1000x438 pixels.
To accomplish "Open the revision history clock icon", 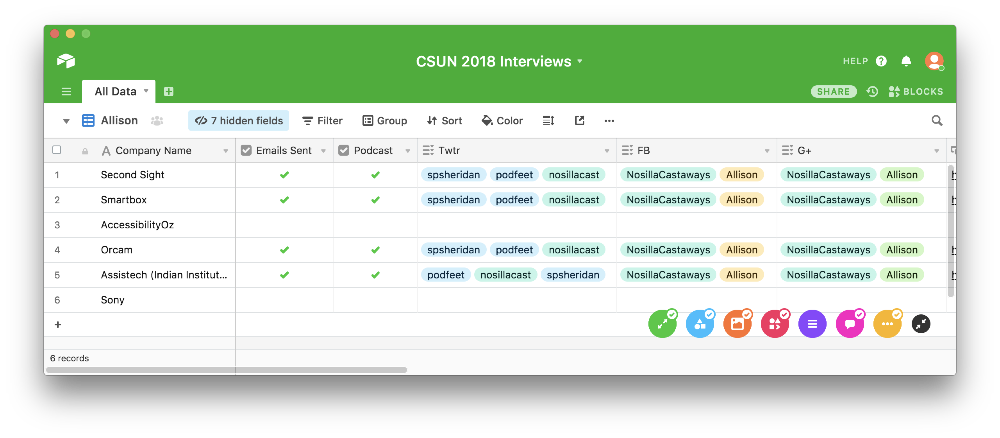I will click(872, 91).
